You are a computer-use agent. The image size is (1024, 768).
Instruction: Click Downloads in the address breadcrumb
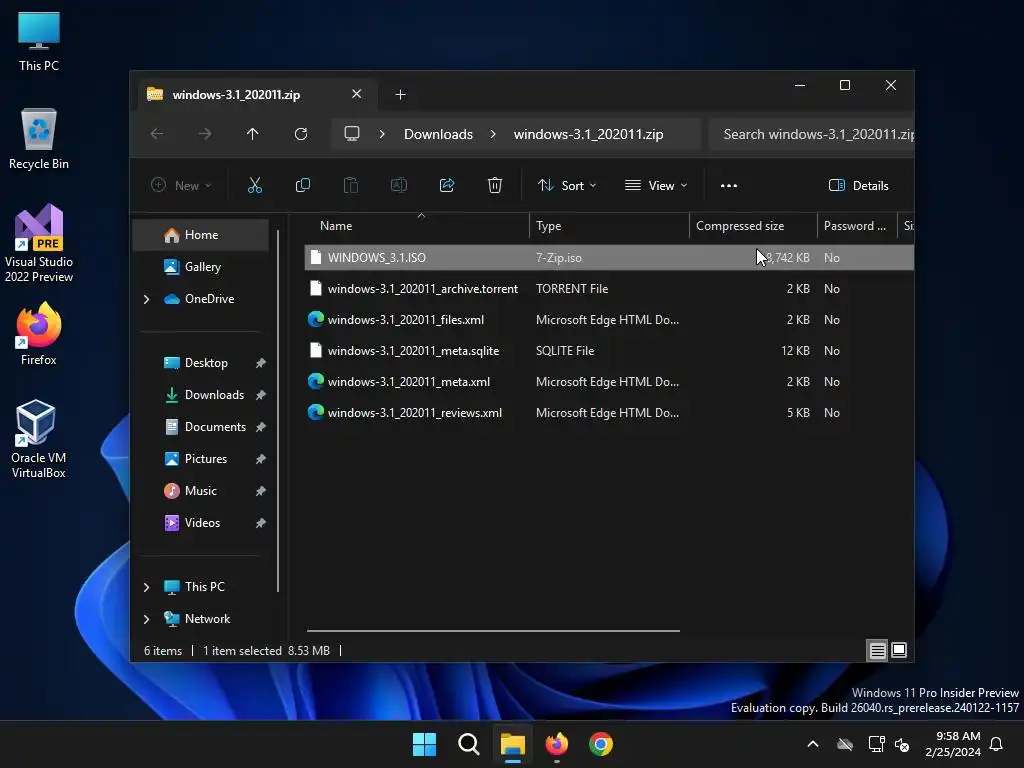438,134
